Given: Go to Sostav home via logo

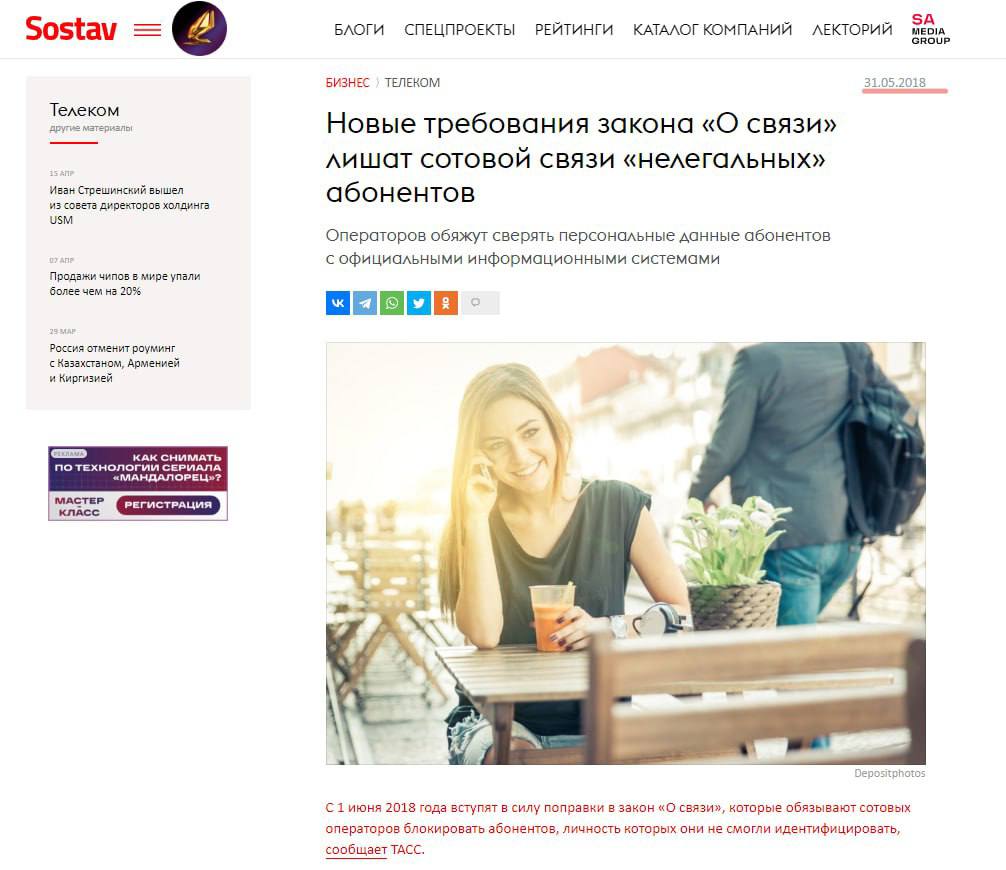Looking at the screenshot, I should click(x=71, y=29).
